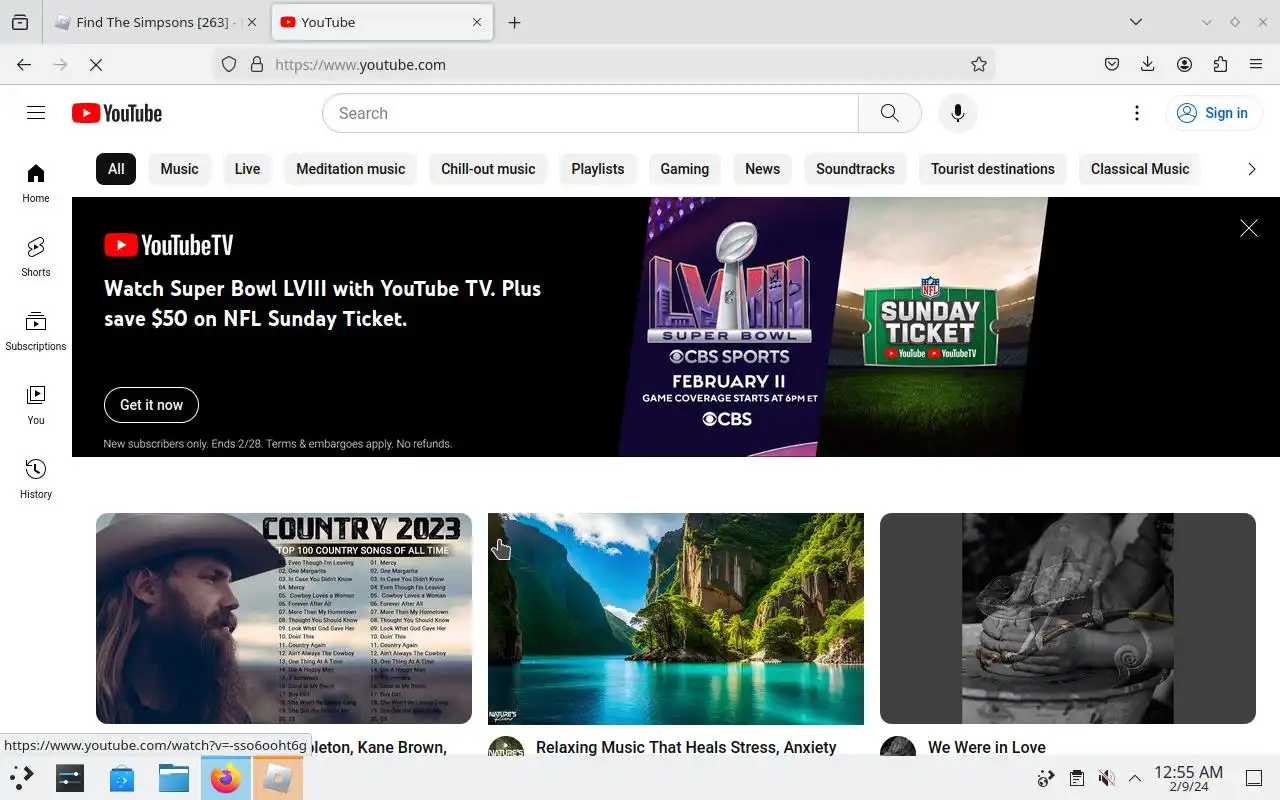Open the Country 2023 video thumbnail
The image size is (1280, 800).
pos(284,618)
